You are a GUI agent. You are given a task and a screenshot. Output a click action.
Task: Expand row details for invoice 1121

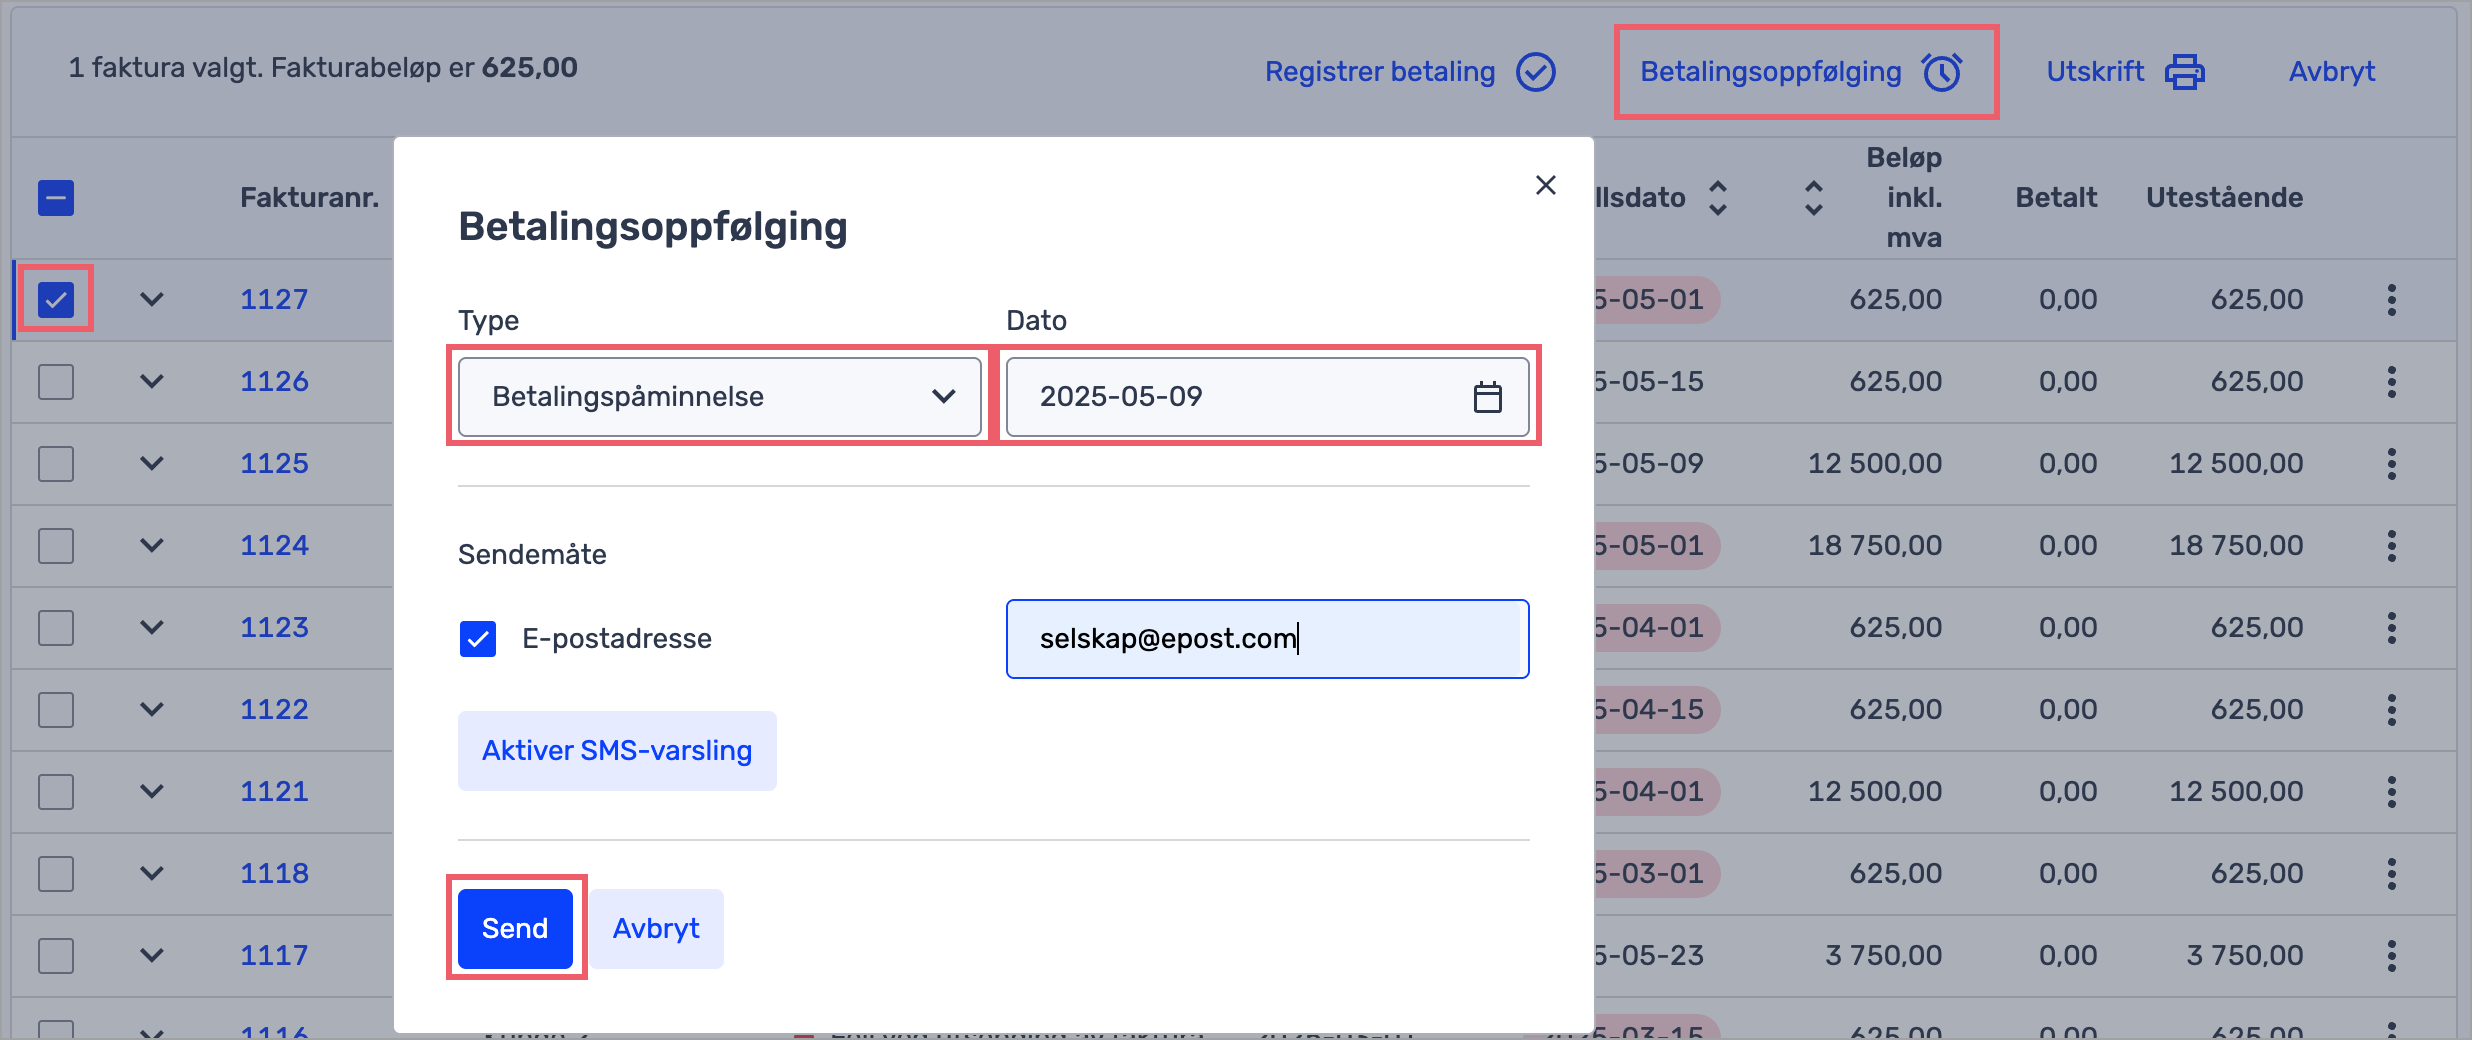(152, 792)
